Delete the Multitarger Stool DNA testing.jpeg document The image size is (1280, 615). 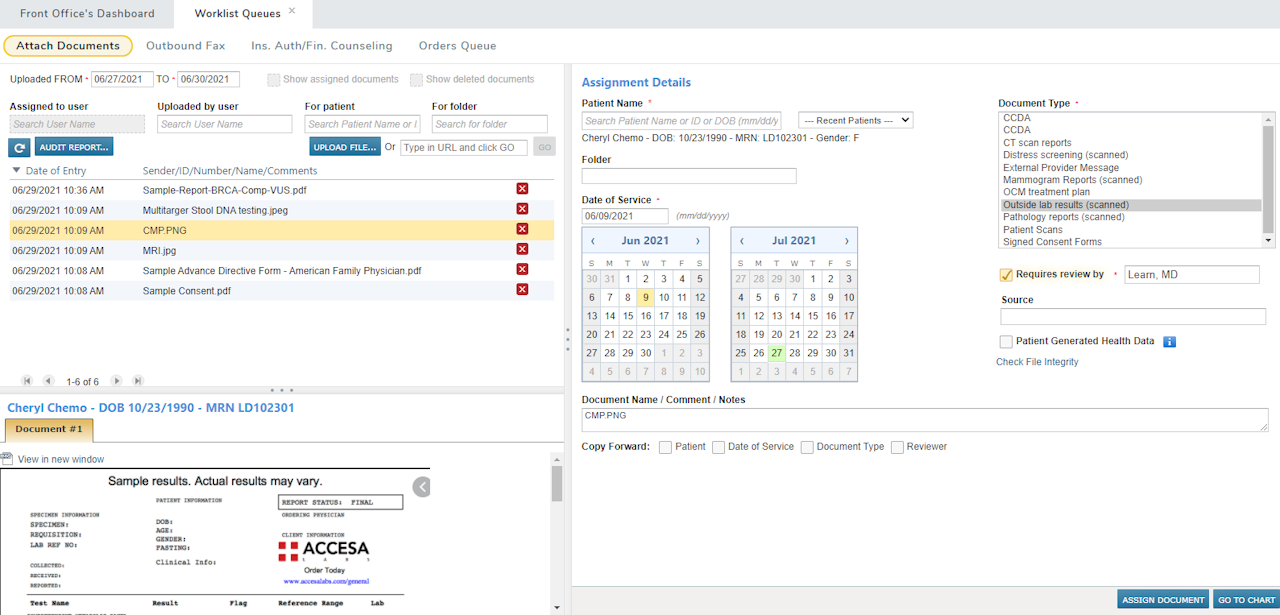[522, 209]
